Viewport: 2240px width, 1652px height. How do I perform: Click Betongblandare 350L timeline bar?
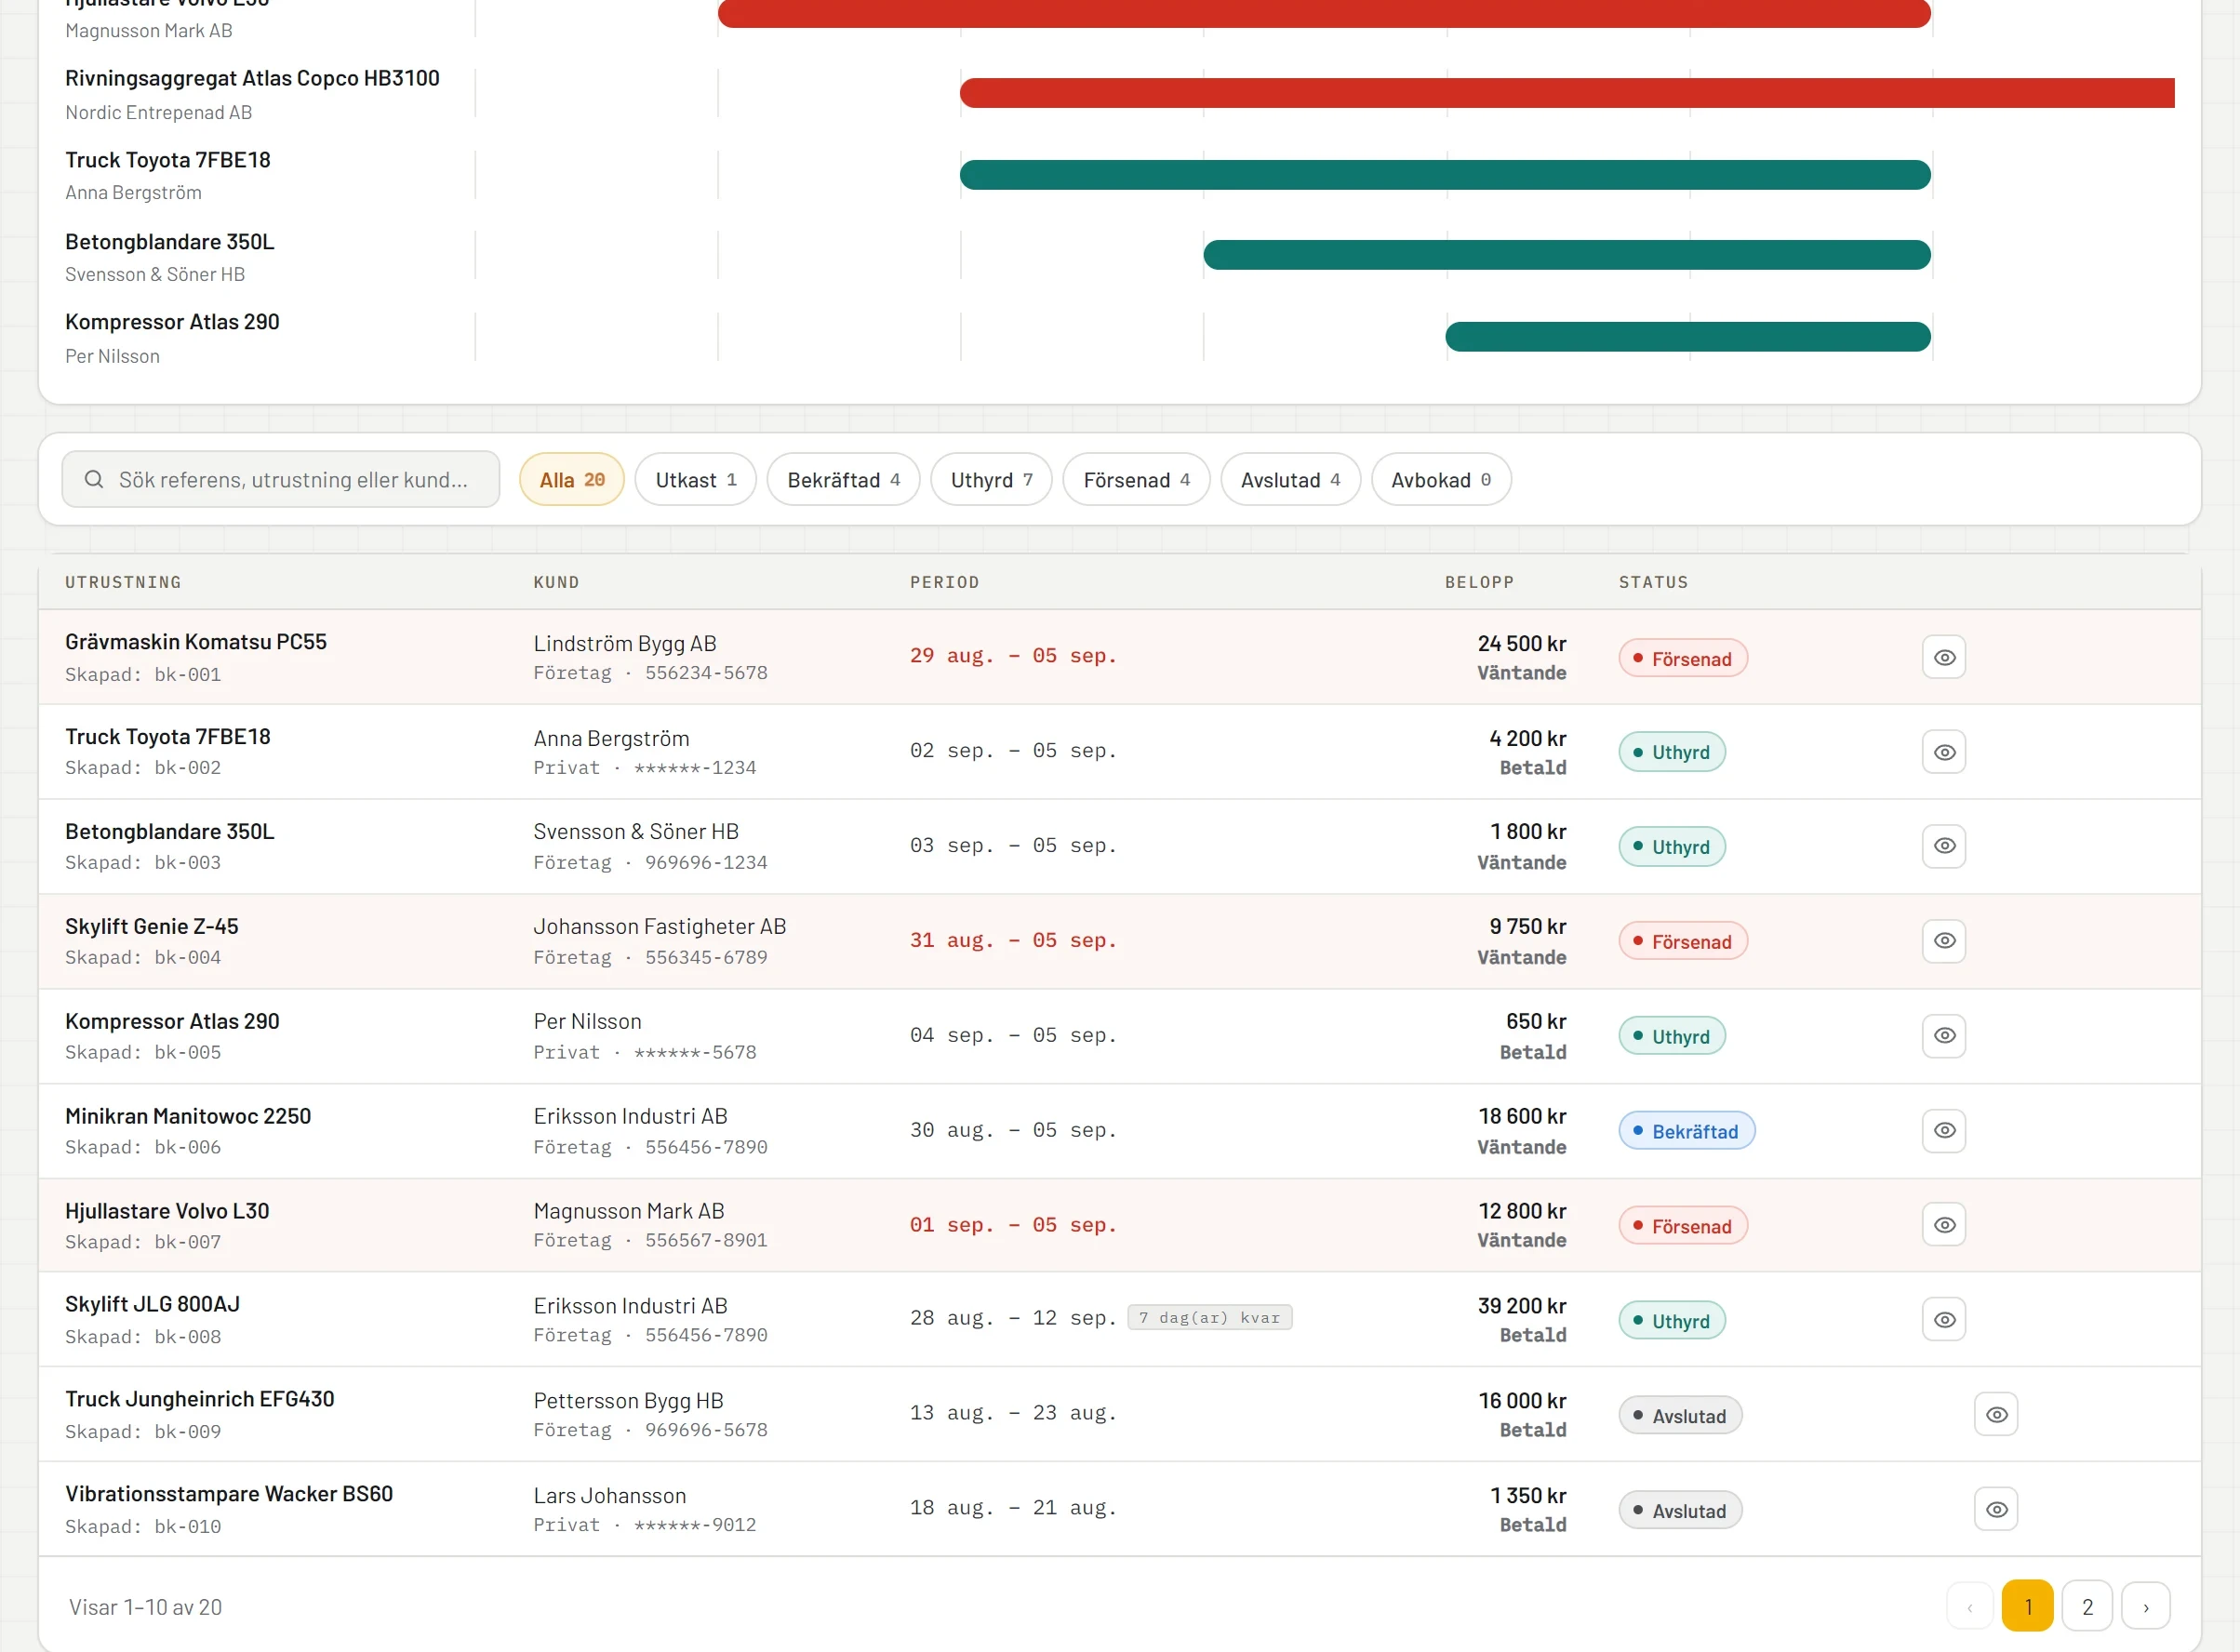click(x=1567, y=255)
